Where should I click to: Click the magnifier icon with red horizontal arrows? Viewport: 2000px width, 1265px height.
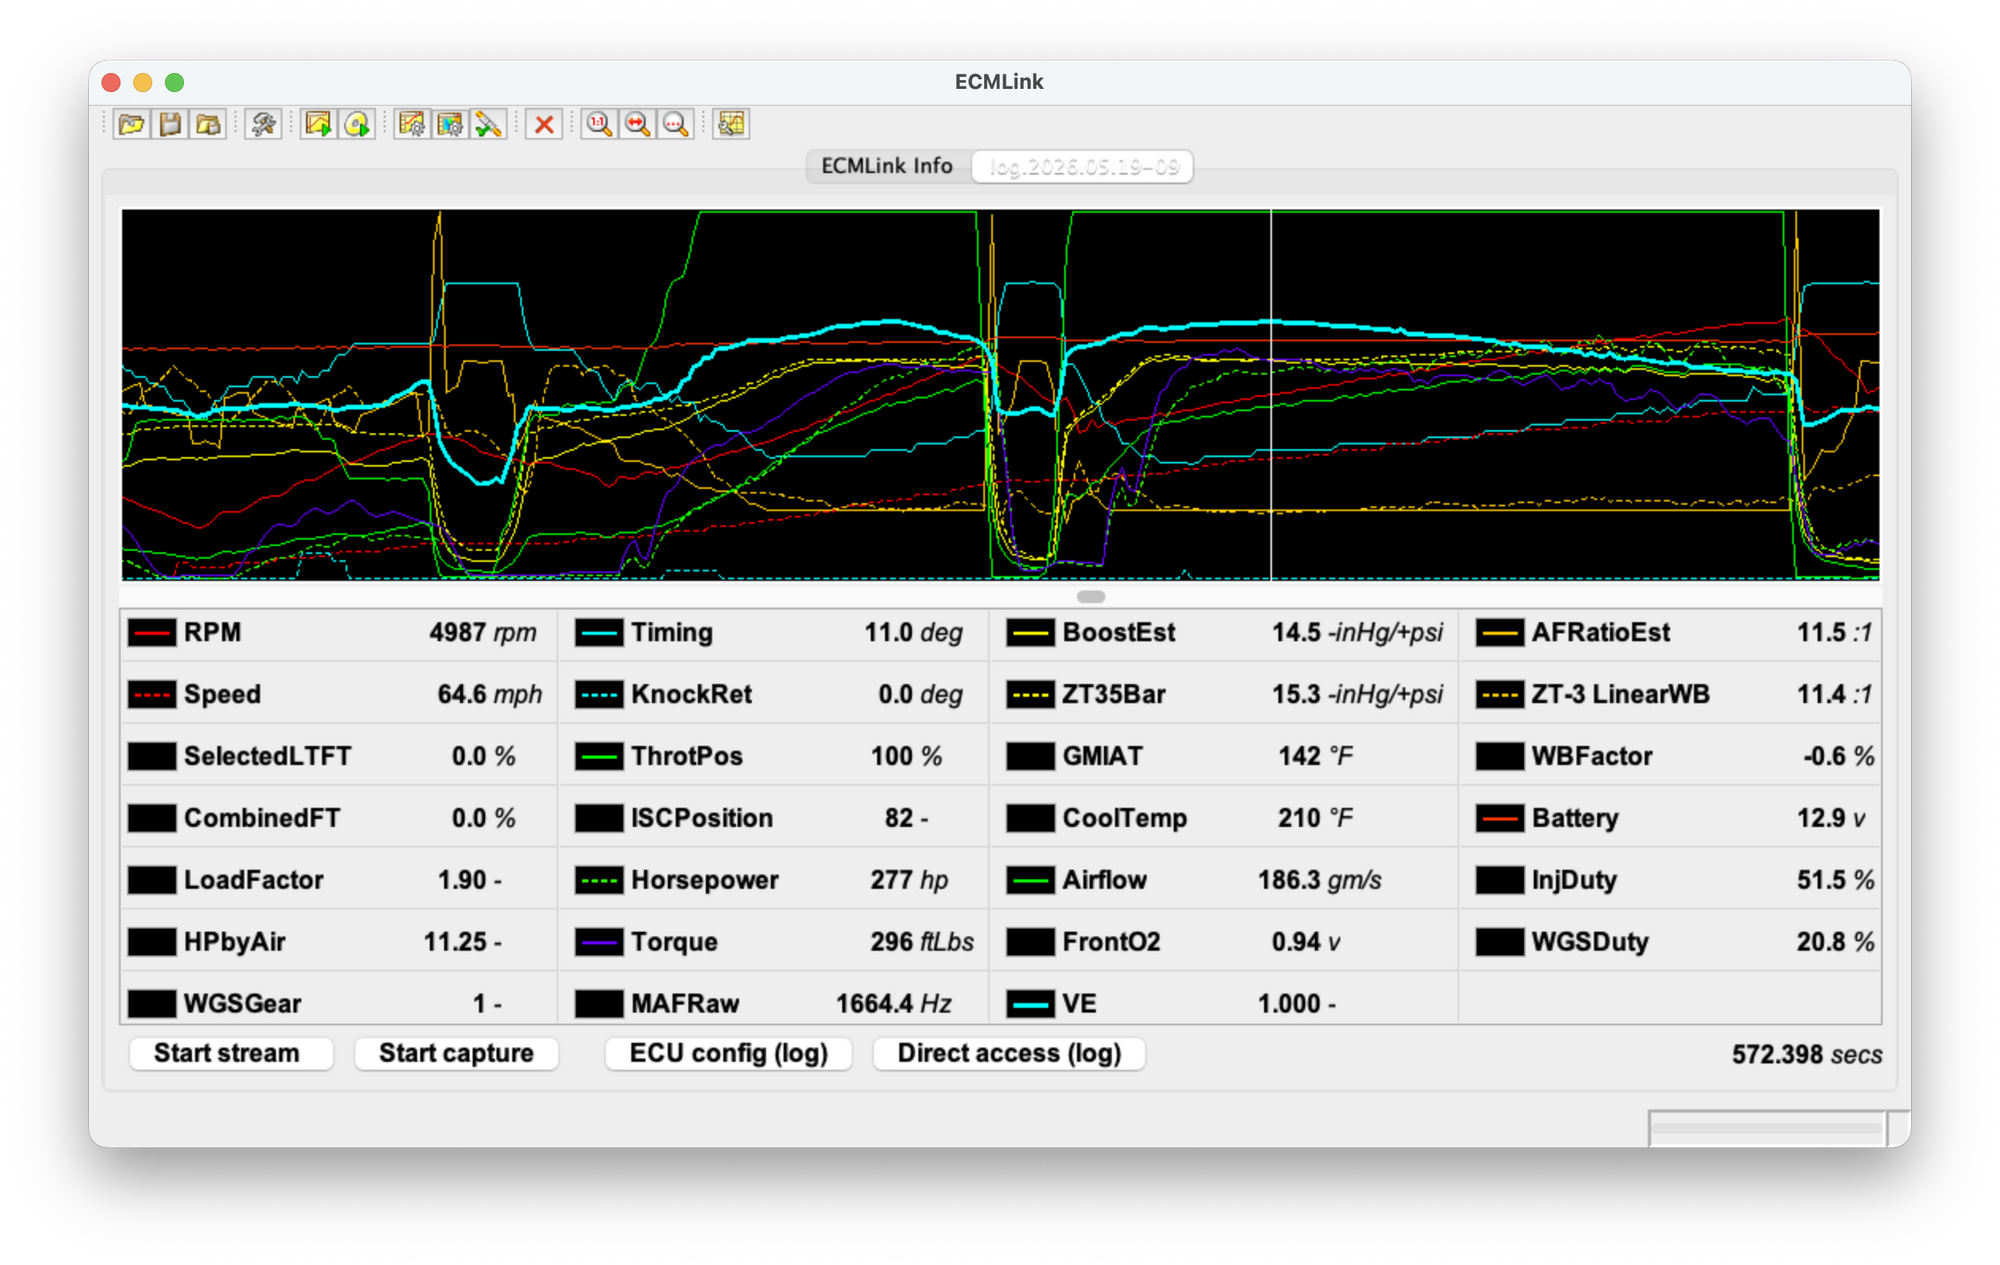(x=637, y=124)
